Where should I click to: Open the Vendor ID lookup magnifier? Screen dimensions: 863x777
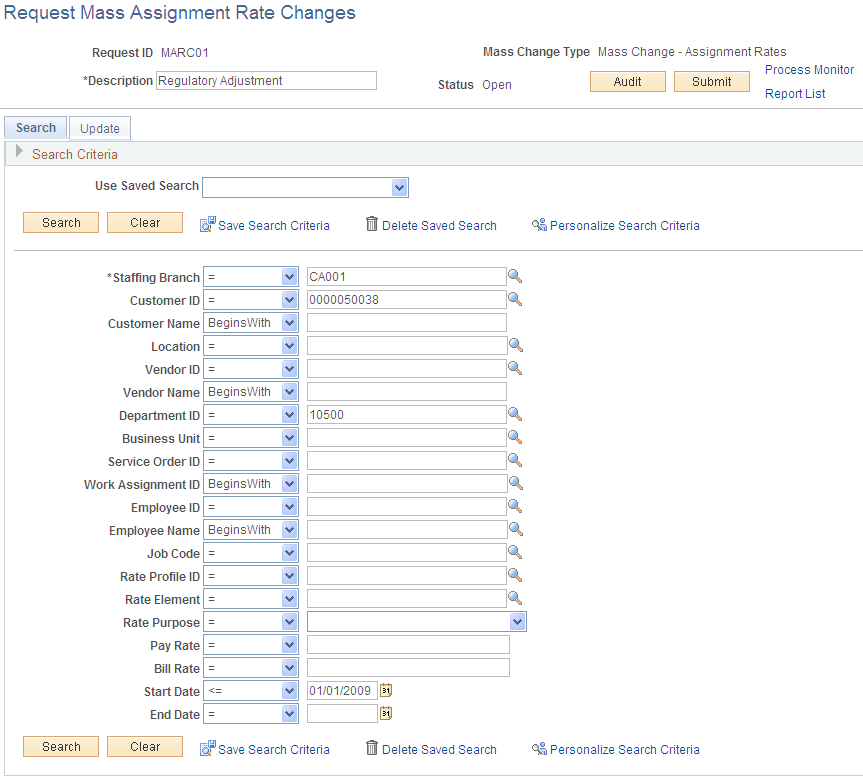(515, 369)
